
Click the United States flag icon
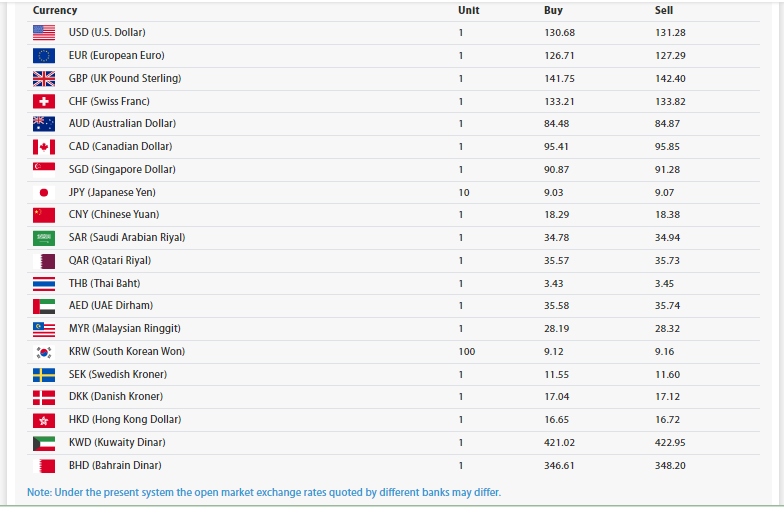point(44,33)
